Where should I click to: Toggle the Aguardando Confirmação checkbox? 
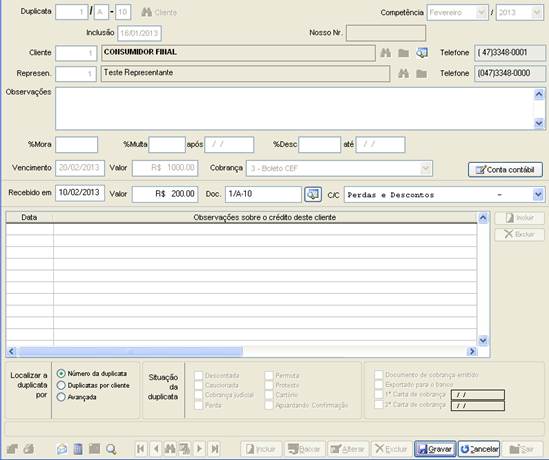pyautogui.click(x=269, y=405)
